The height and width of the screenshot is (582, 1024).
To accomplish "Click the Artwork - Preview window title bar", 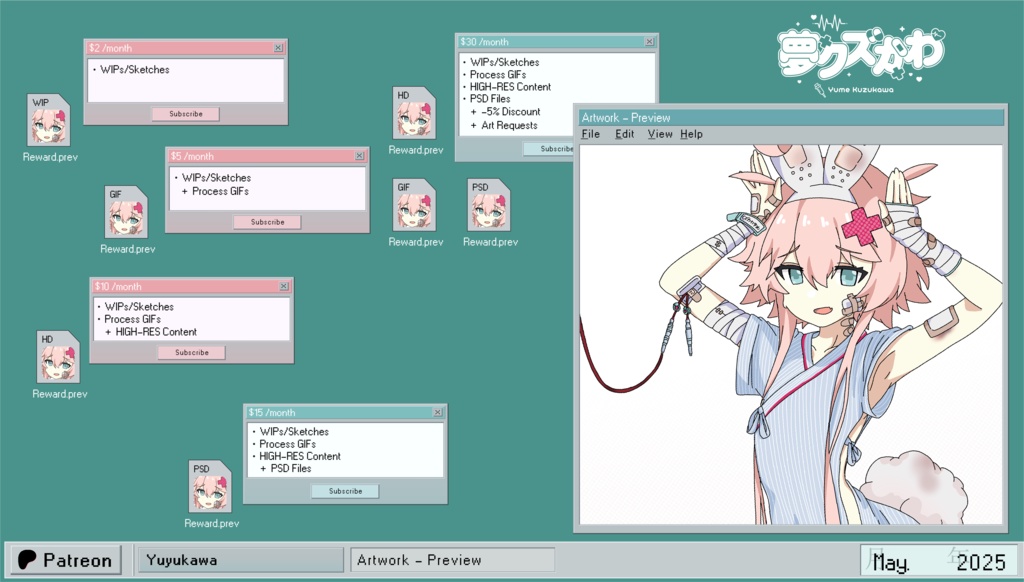I will 790,118.
